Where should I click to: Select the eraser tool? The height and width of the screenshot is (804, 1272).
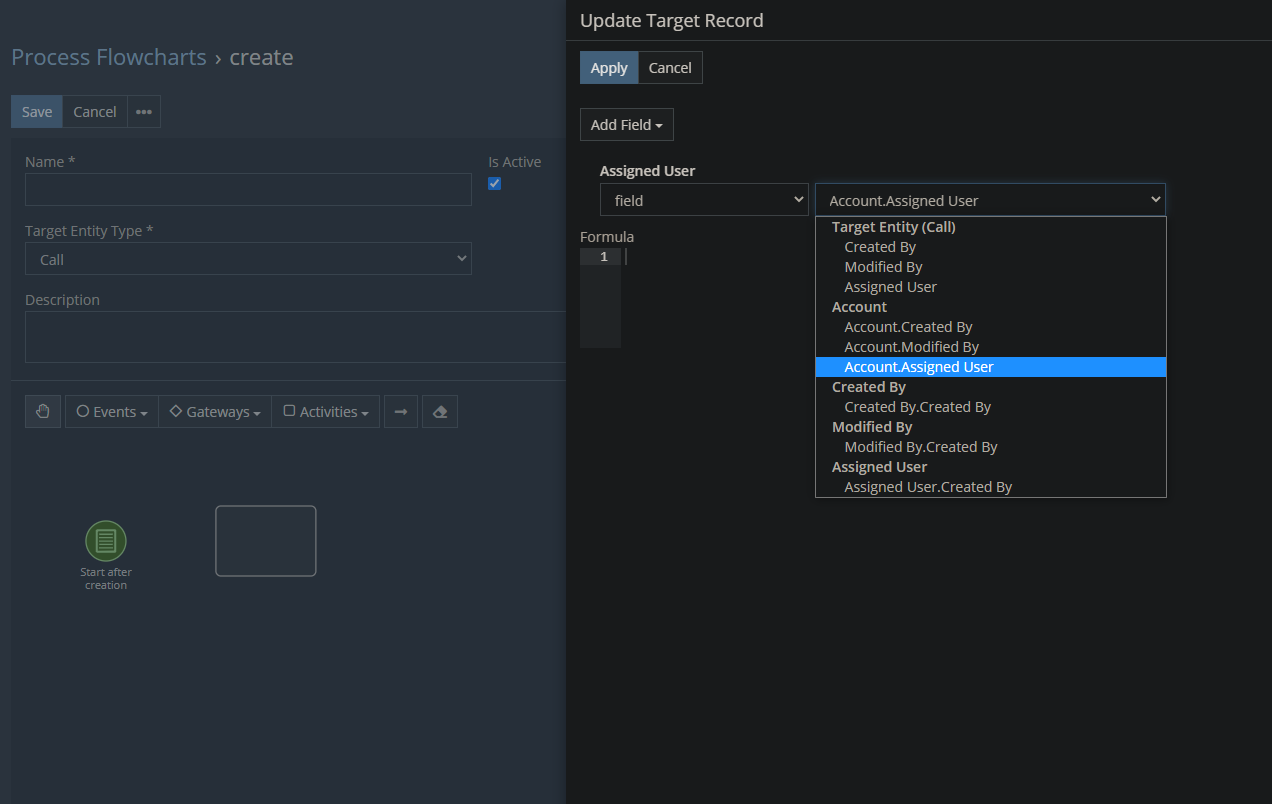440,412
